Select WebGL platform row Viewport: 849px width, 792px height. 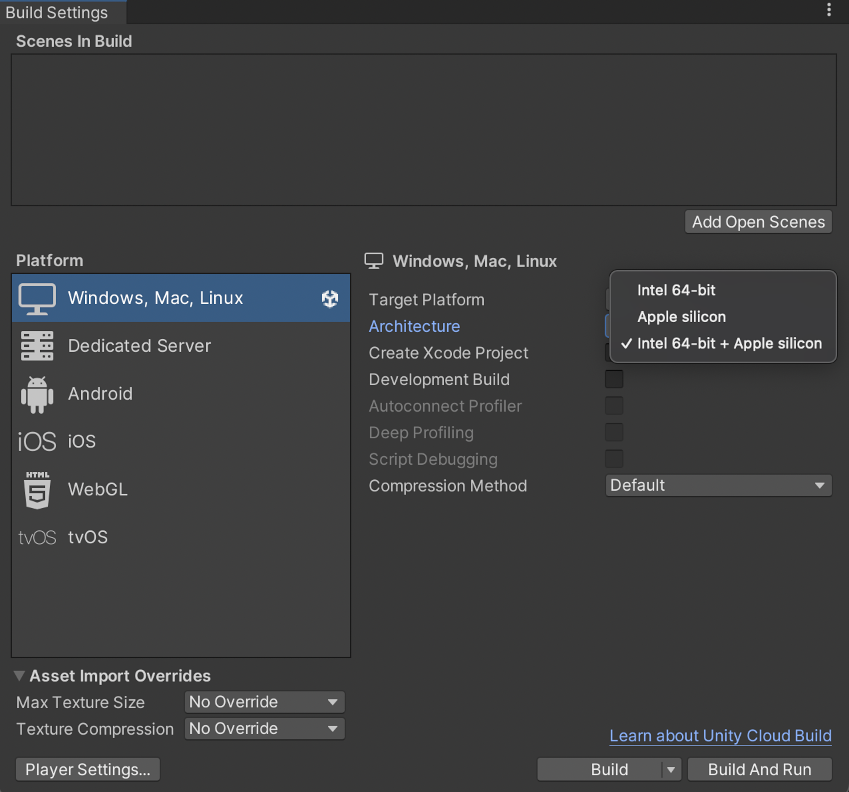[181, 489]
